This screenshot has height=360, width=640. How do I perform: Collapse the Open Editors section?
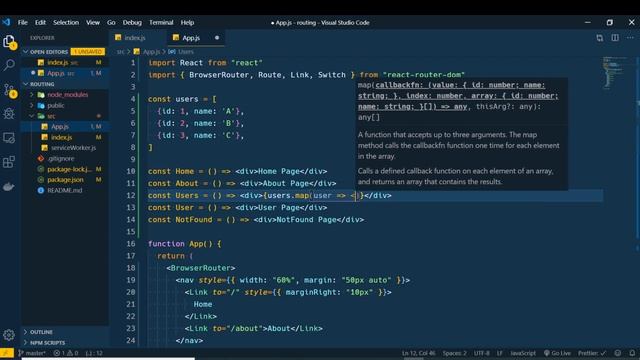[48, 52]
